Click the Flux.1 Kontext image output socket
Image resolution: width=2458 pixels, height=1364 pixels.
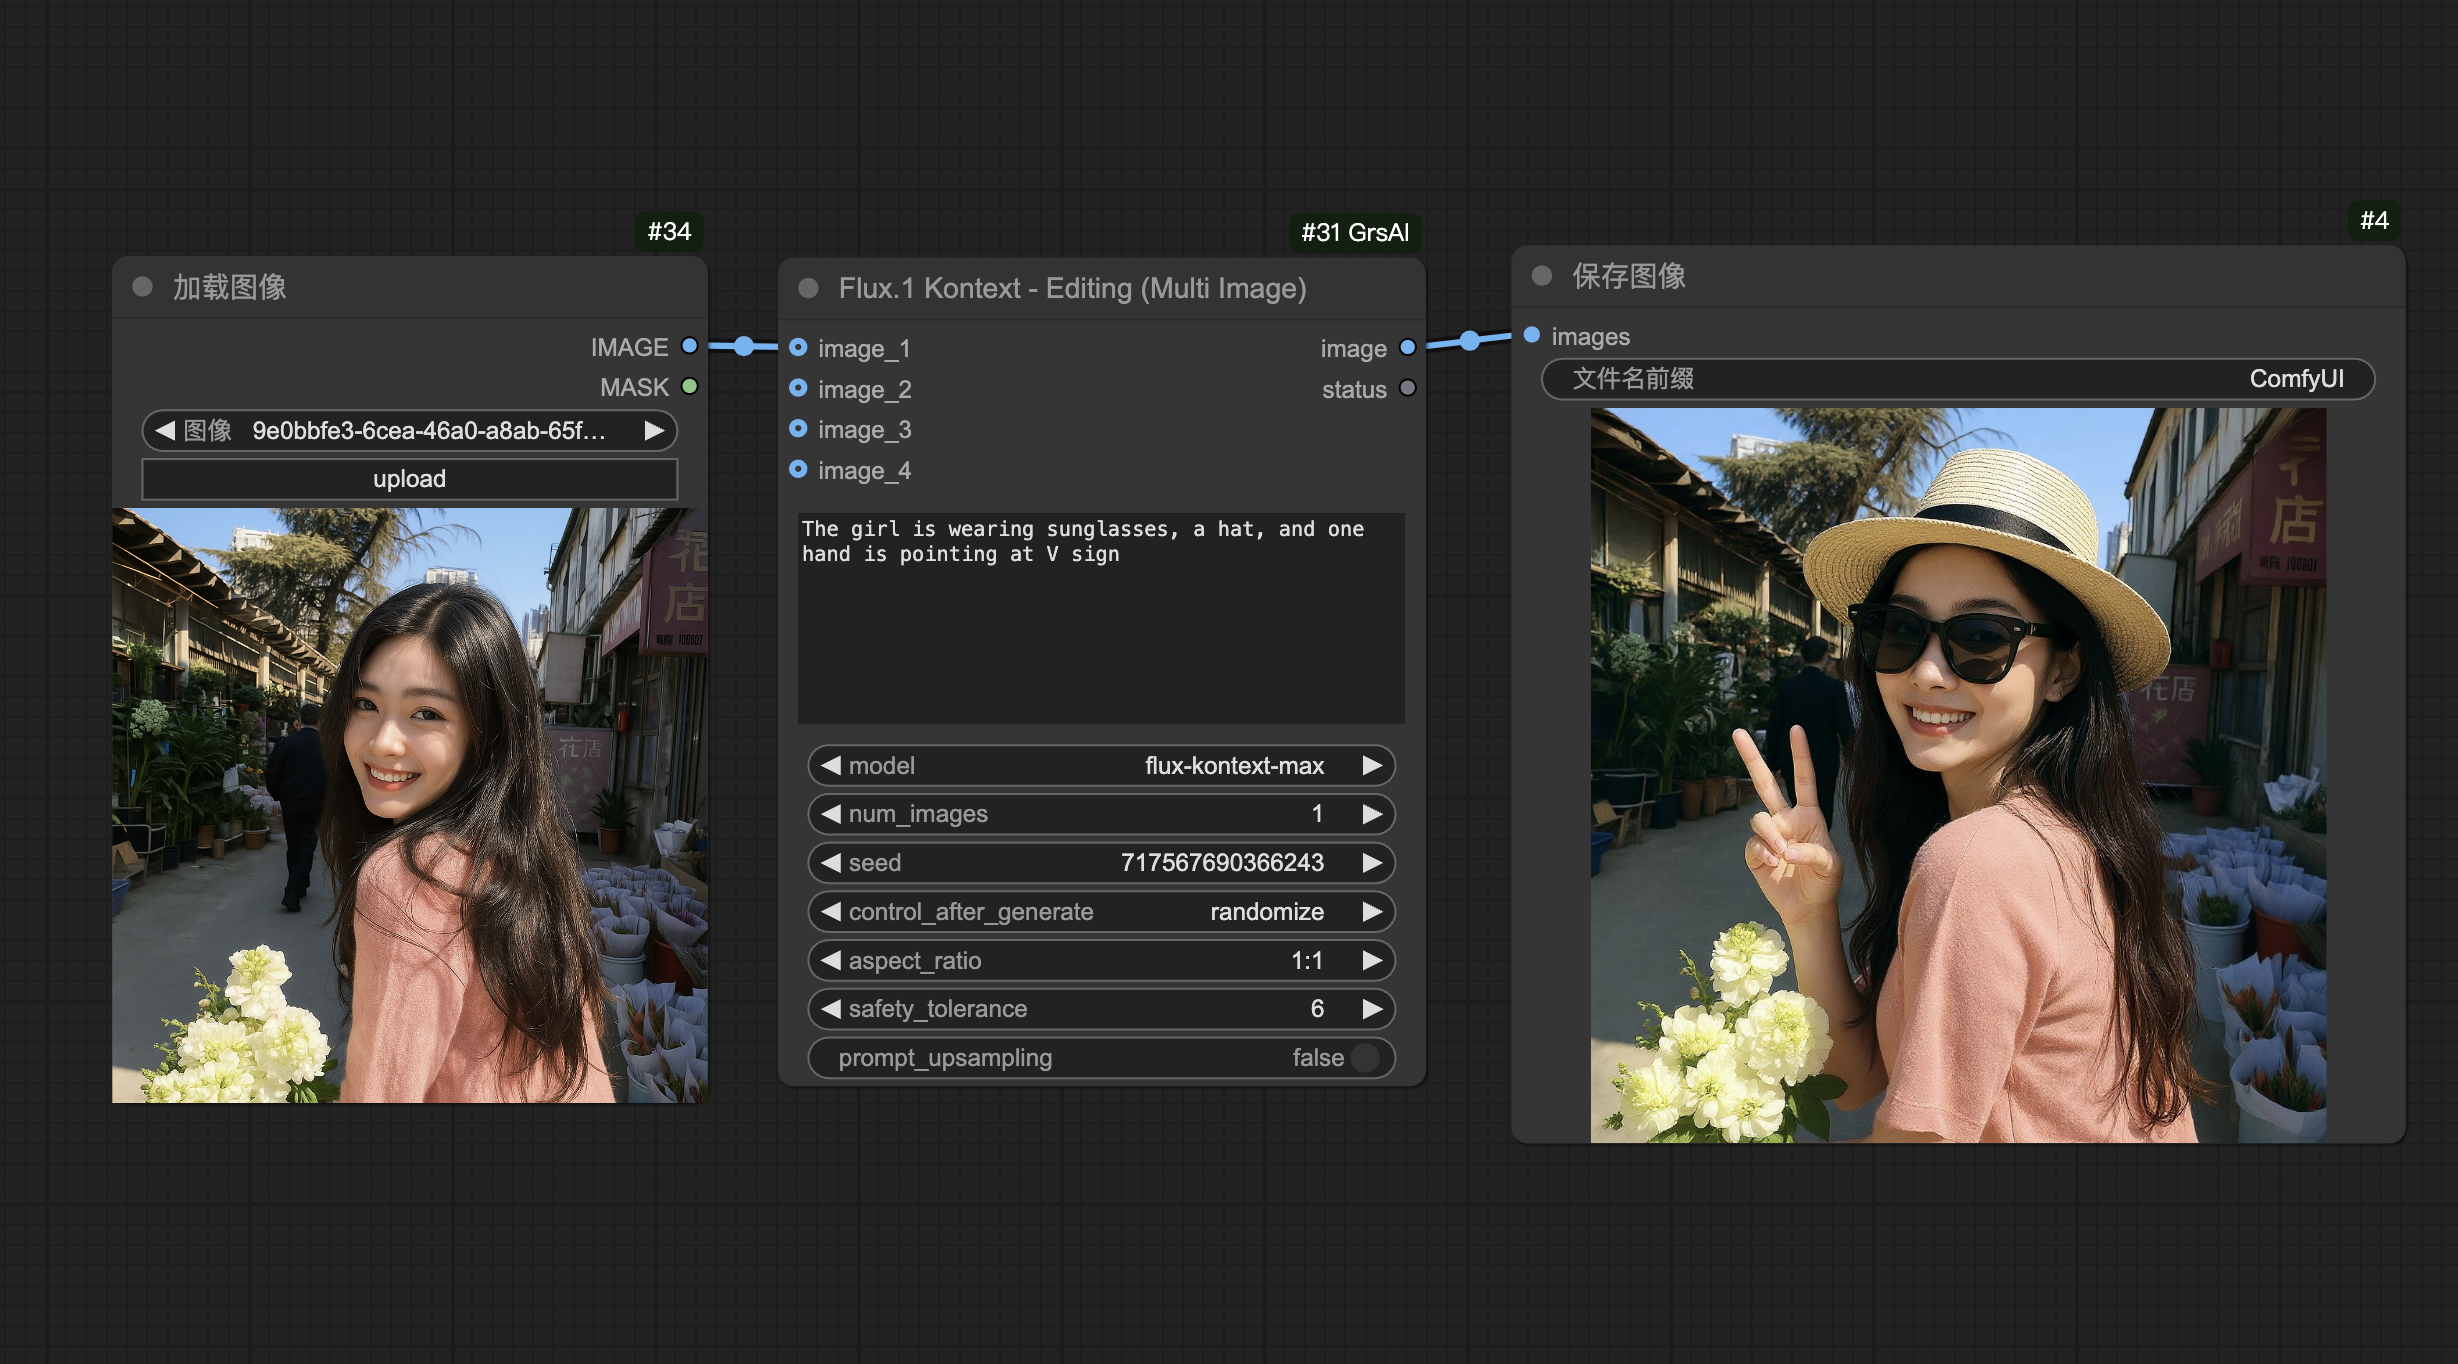1407,347
